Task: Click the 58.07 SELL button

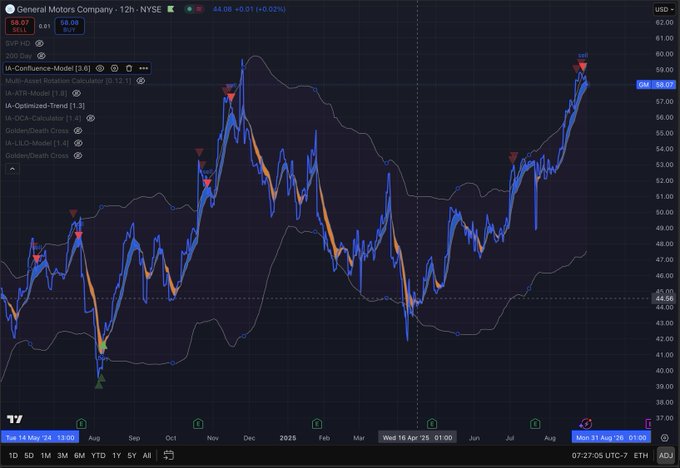Action: point(20,26)
